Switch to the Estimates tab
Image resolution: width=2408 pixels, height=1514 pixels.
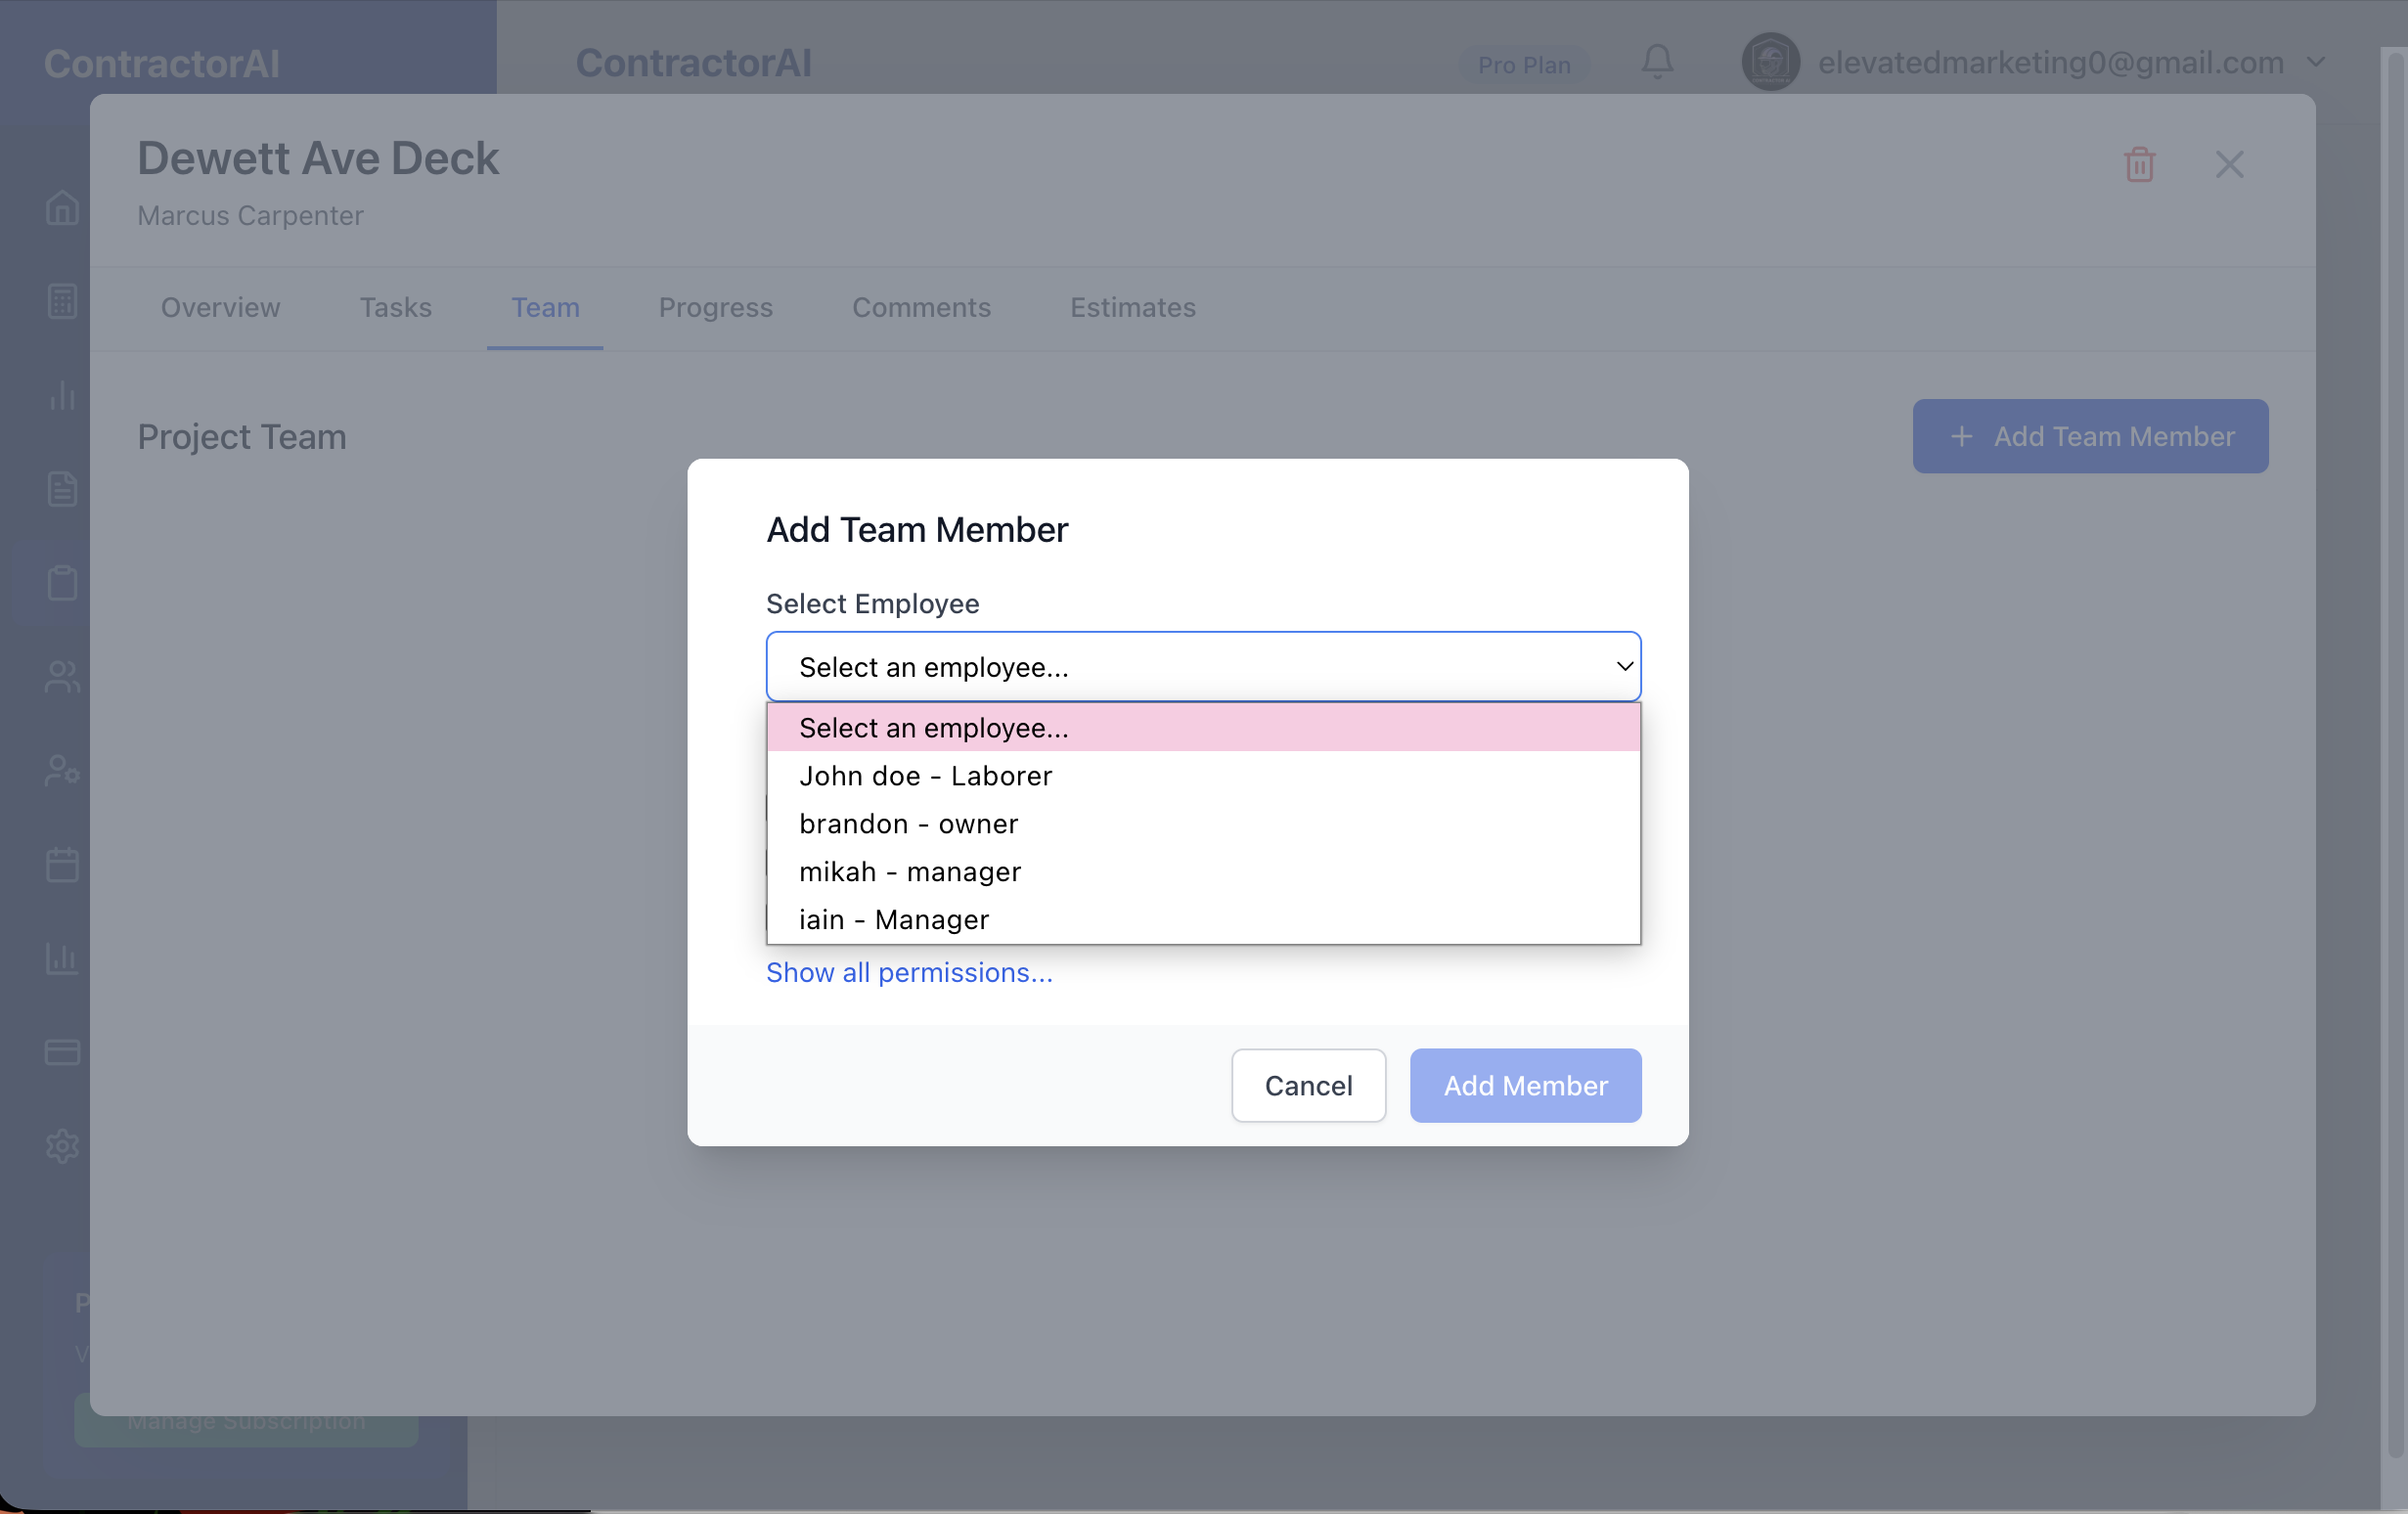[x=1132, y=308]
